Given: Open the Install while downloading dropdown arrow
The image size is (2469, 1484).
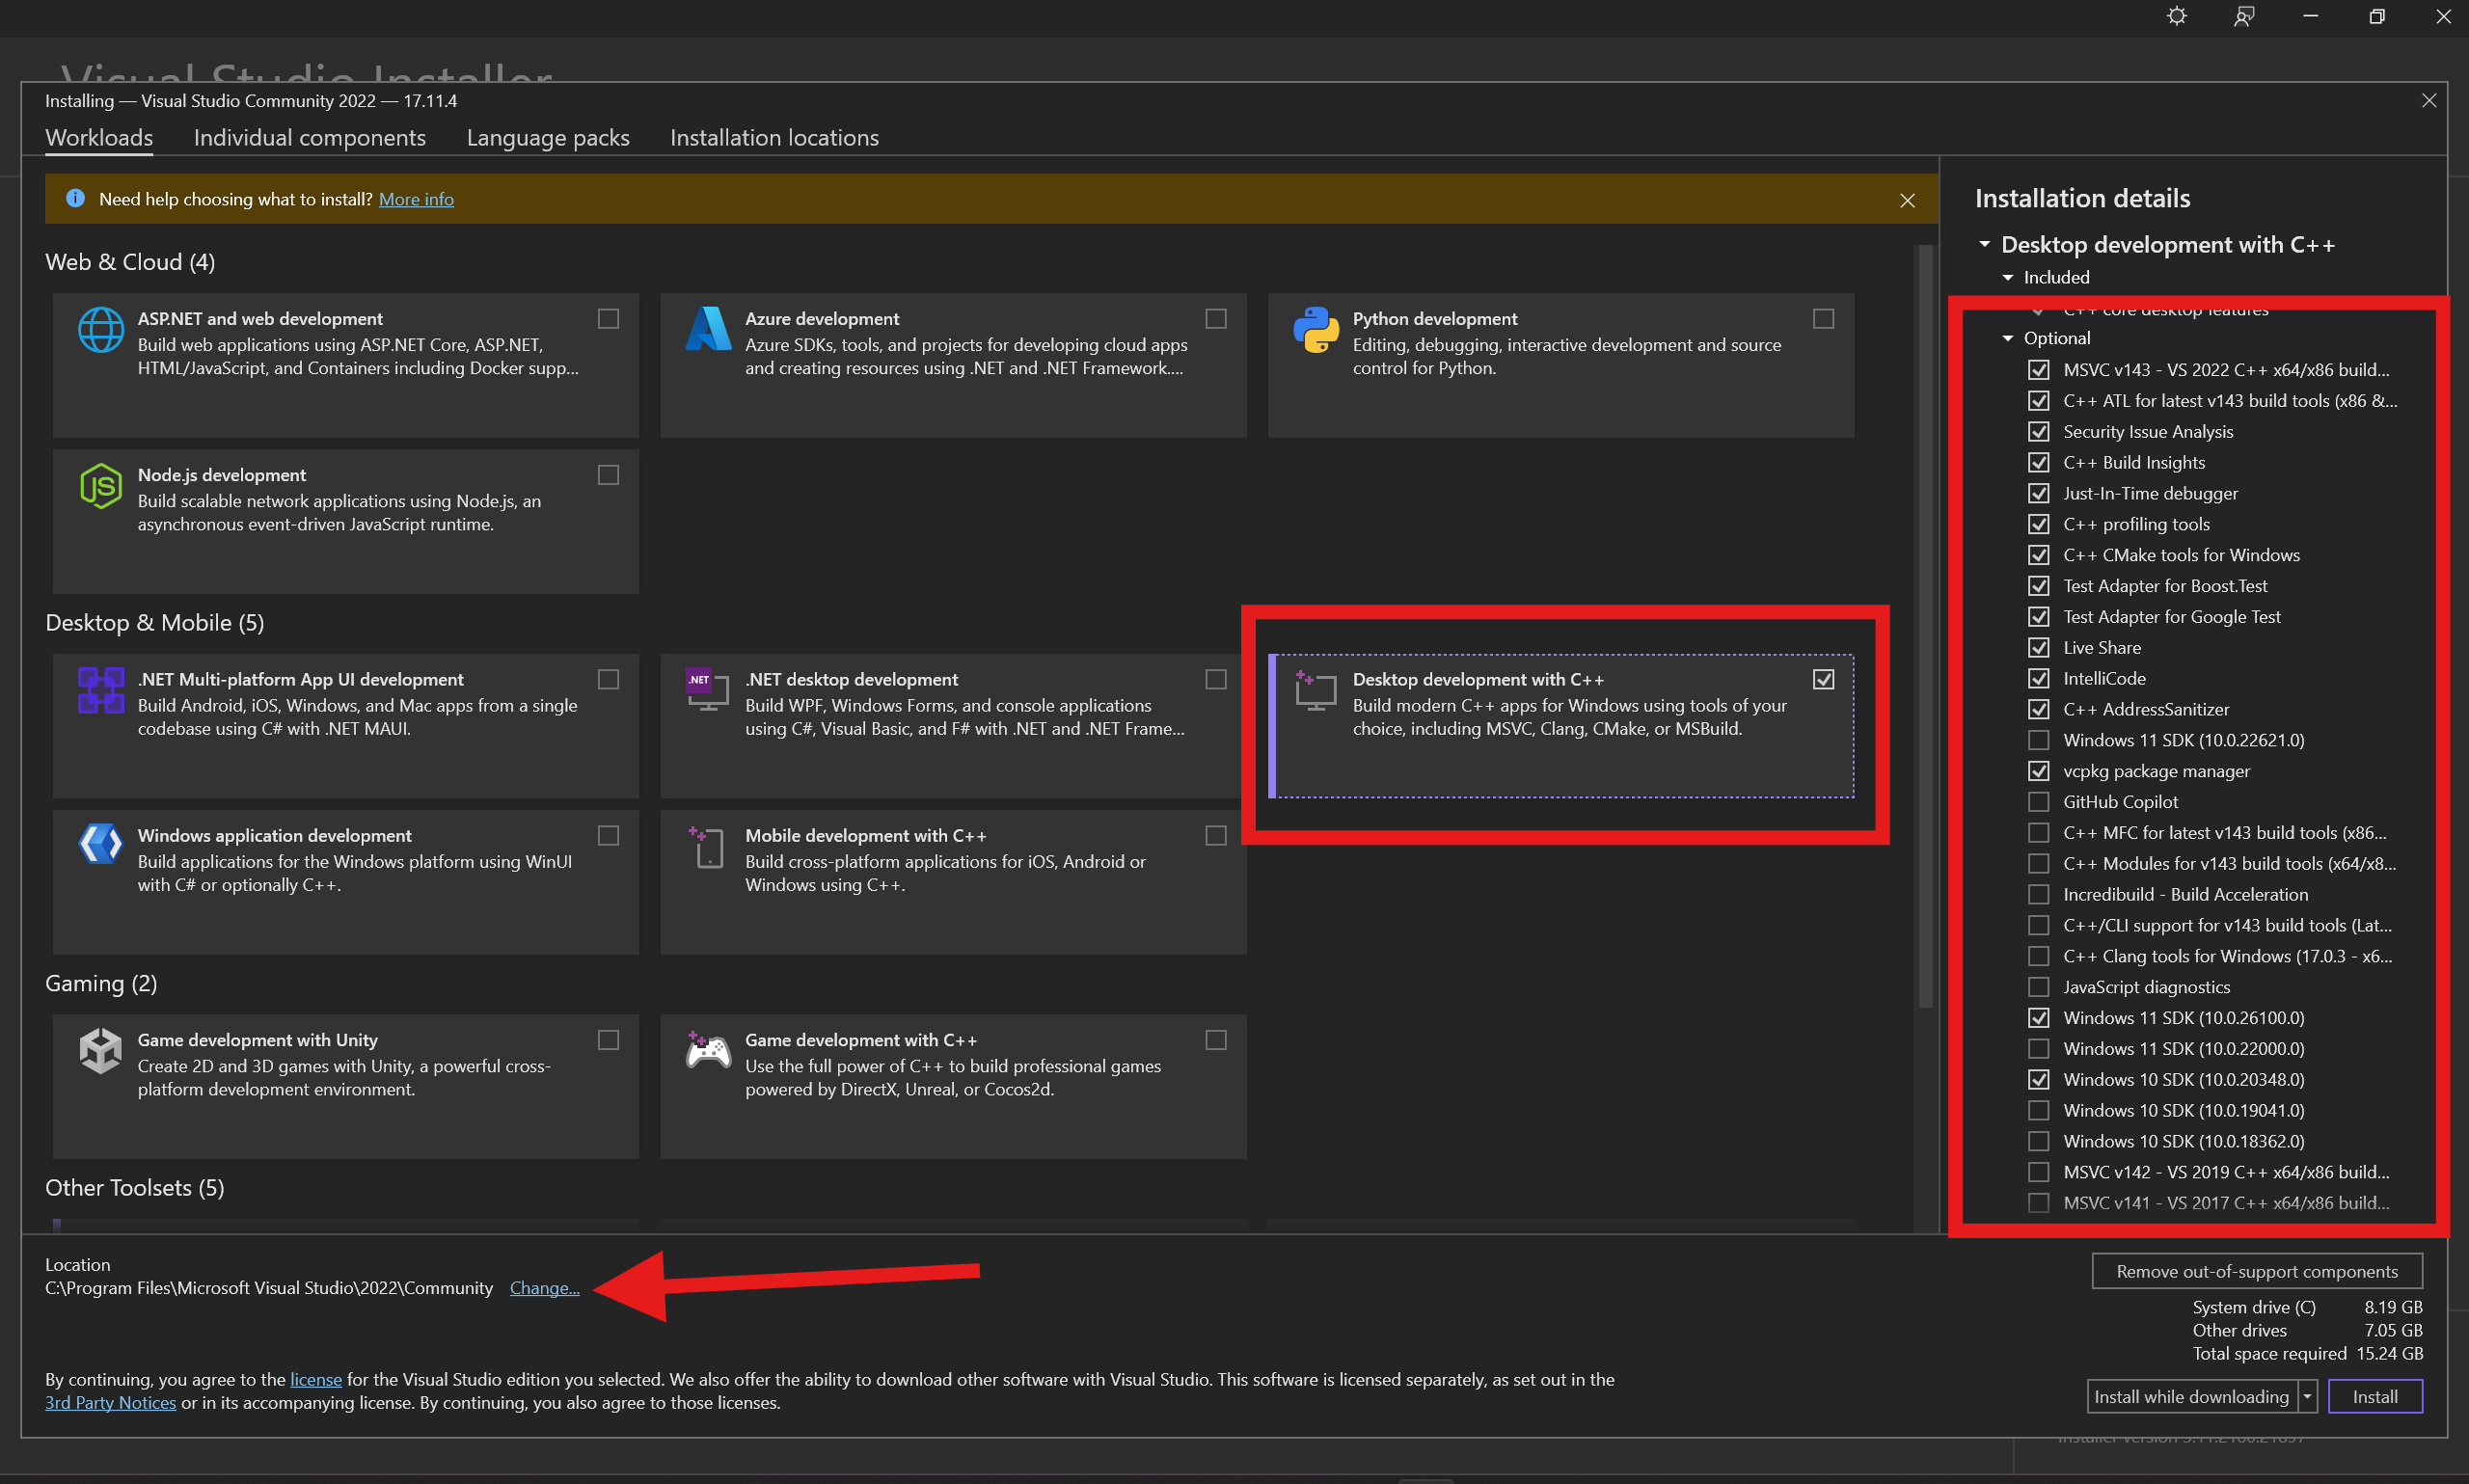Looking at the screenshot, I should [x=2307, y=1396].
